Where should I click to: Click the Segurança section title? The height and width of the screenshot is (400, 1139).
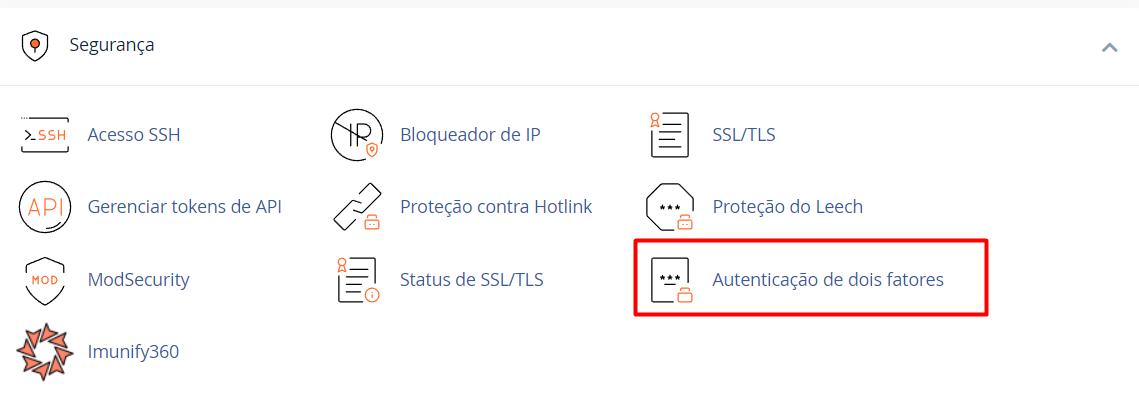click(x=111, y=45)
